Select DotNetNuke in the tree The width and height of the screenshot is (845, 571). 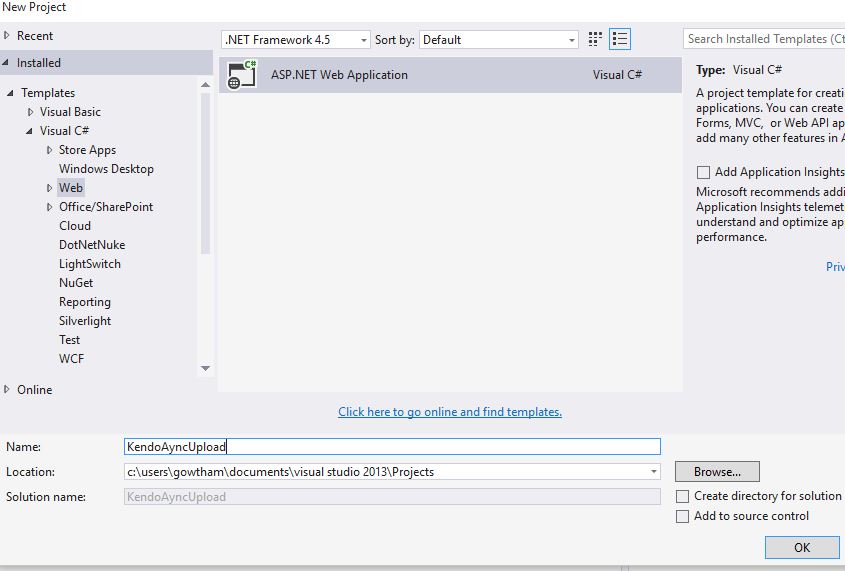(92, 245)
